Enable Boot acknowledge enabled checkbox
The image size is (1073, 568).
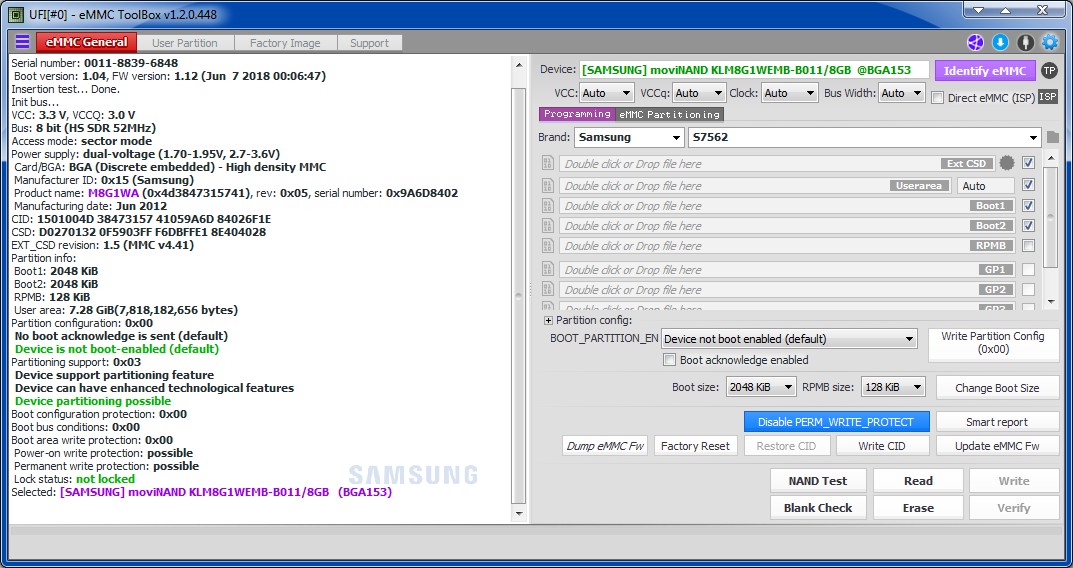669,359
